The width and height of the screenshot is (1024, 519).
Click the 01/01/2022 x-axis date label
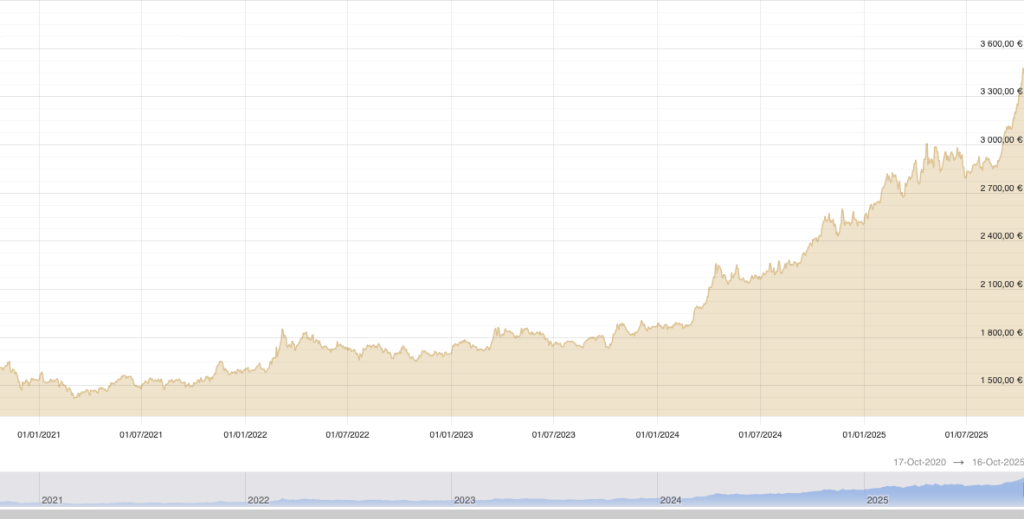245,435
